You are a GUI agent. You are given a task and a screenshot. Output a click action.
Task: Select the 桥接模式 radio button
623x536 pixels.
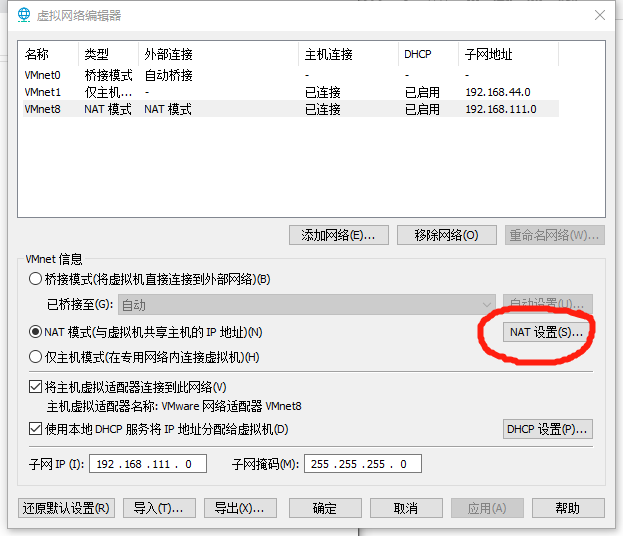tap(35, 279)
